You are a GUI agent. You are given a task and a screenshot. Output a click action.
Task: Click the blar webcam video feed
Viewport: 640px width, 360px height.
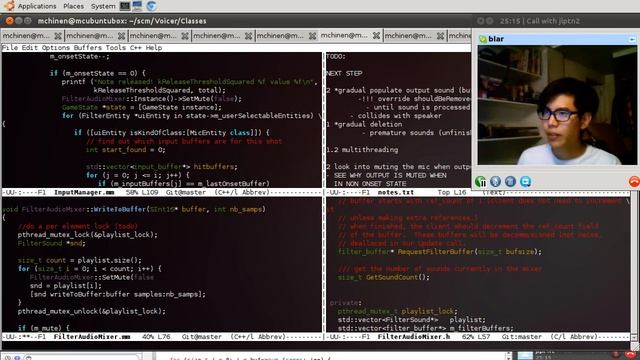click(x=557, y=105)
